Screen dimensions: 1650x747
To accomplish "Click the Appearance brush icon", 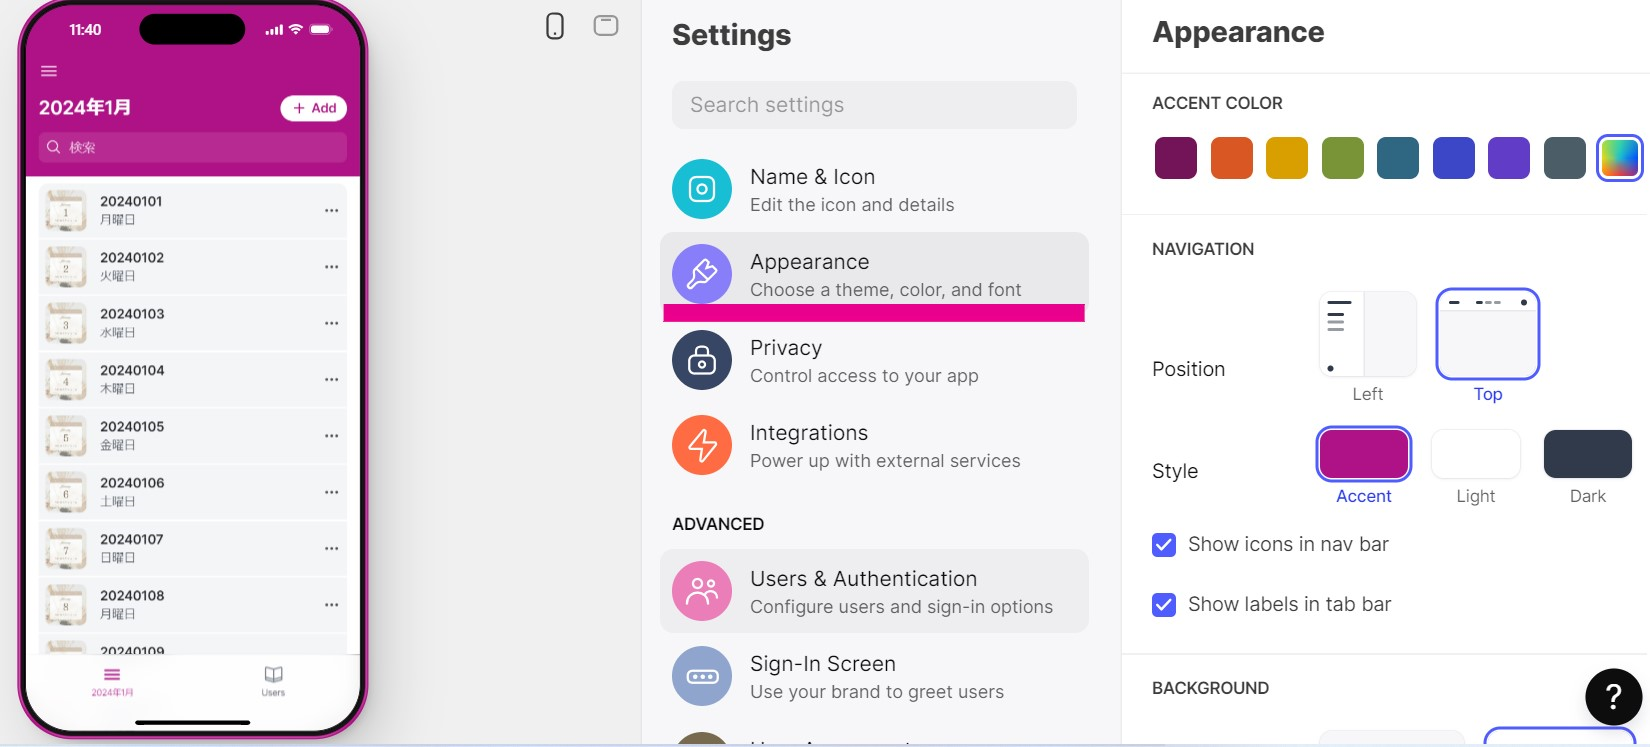I will coord(702,274).
